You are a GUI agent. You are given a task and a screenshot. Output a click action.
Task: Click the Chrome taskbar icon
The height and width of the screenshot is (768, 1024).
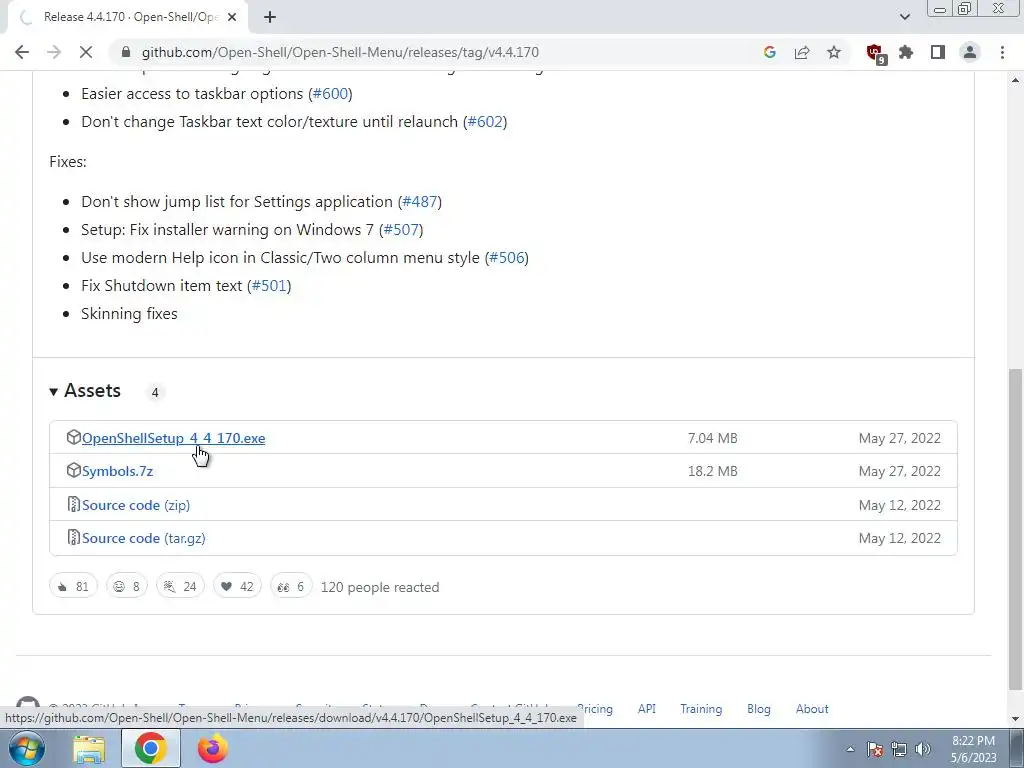151,748
